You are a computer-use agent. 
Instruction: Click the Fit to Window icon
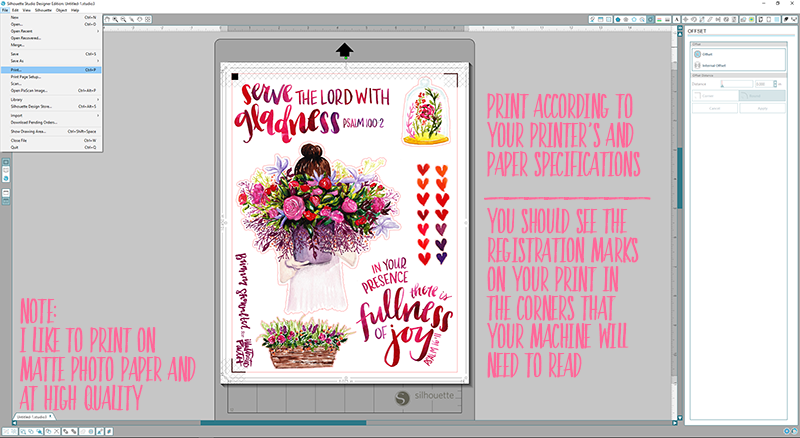coord(148,19)
